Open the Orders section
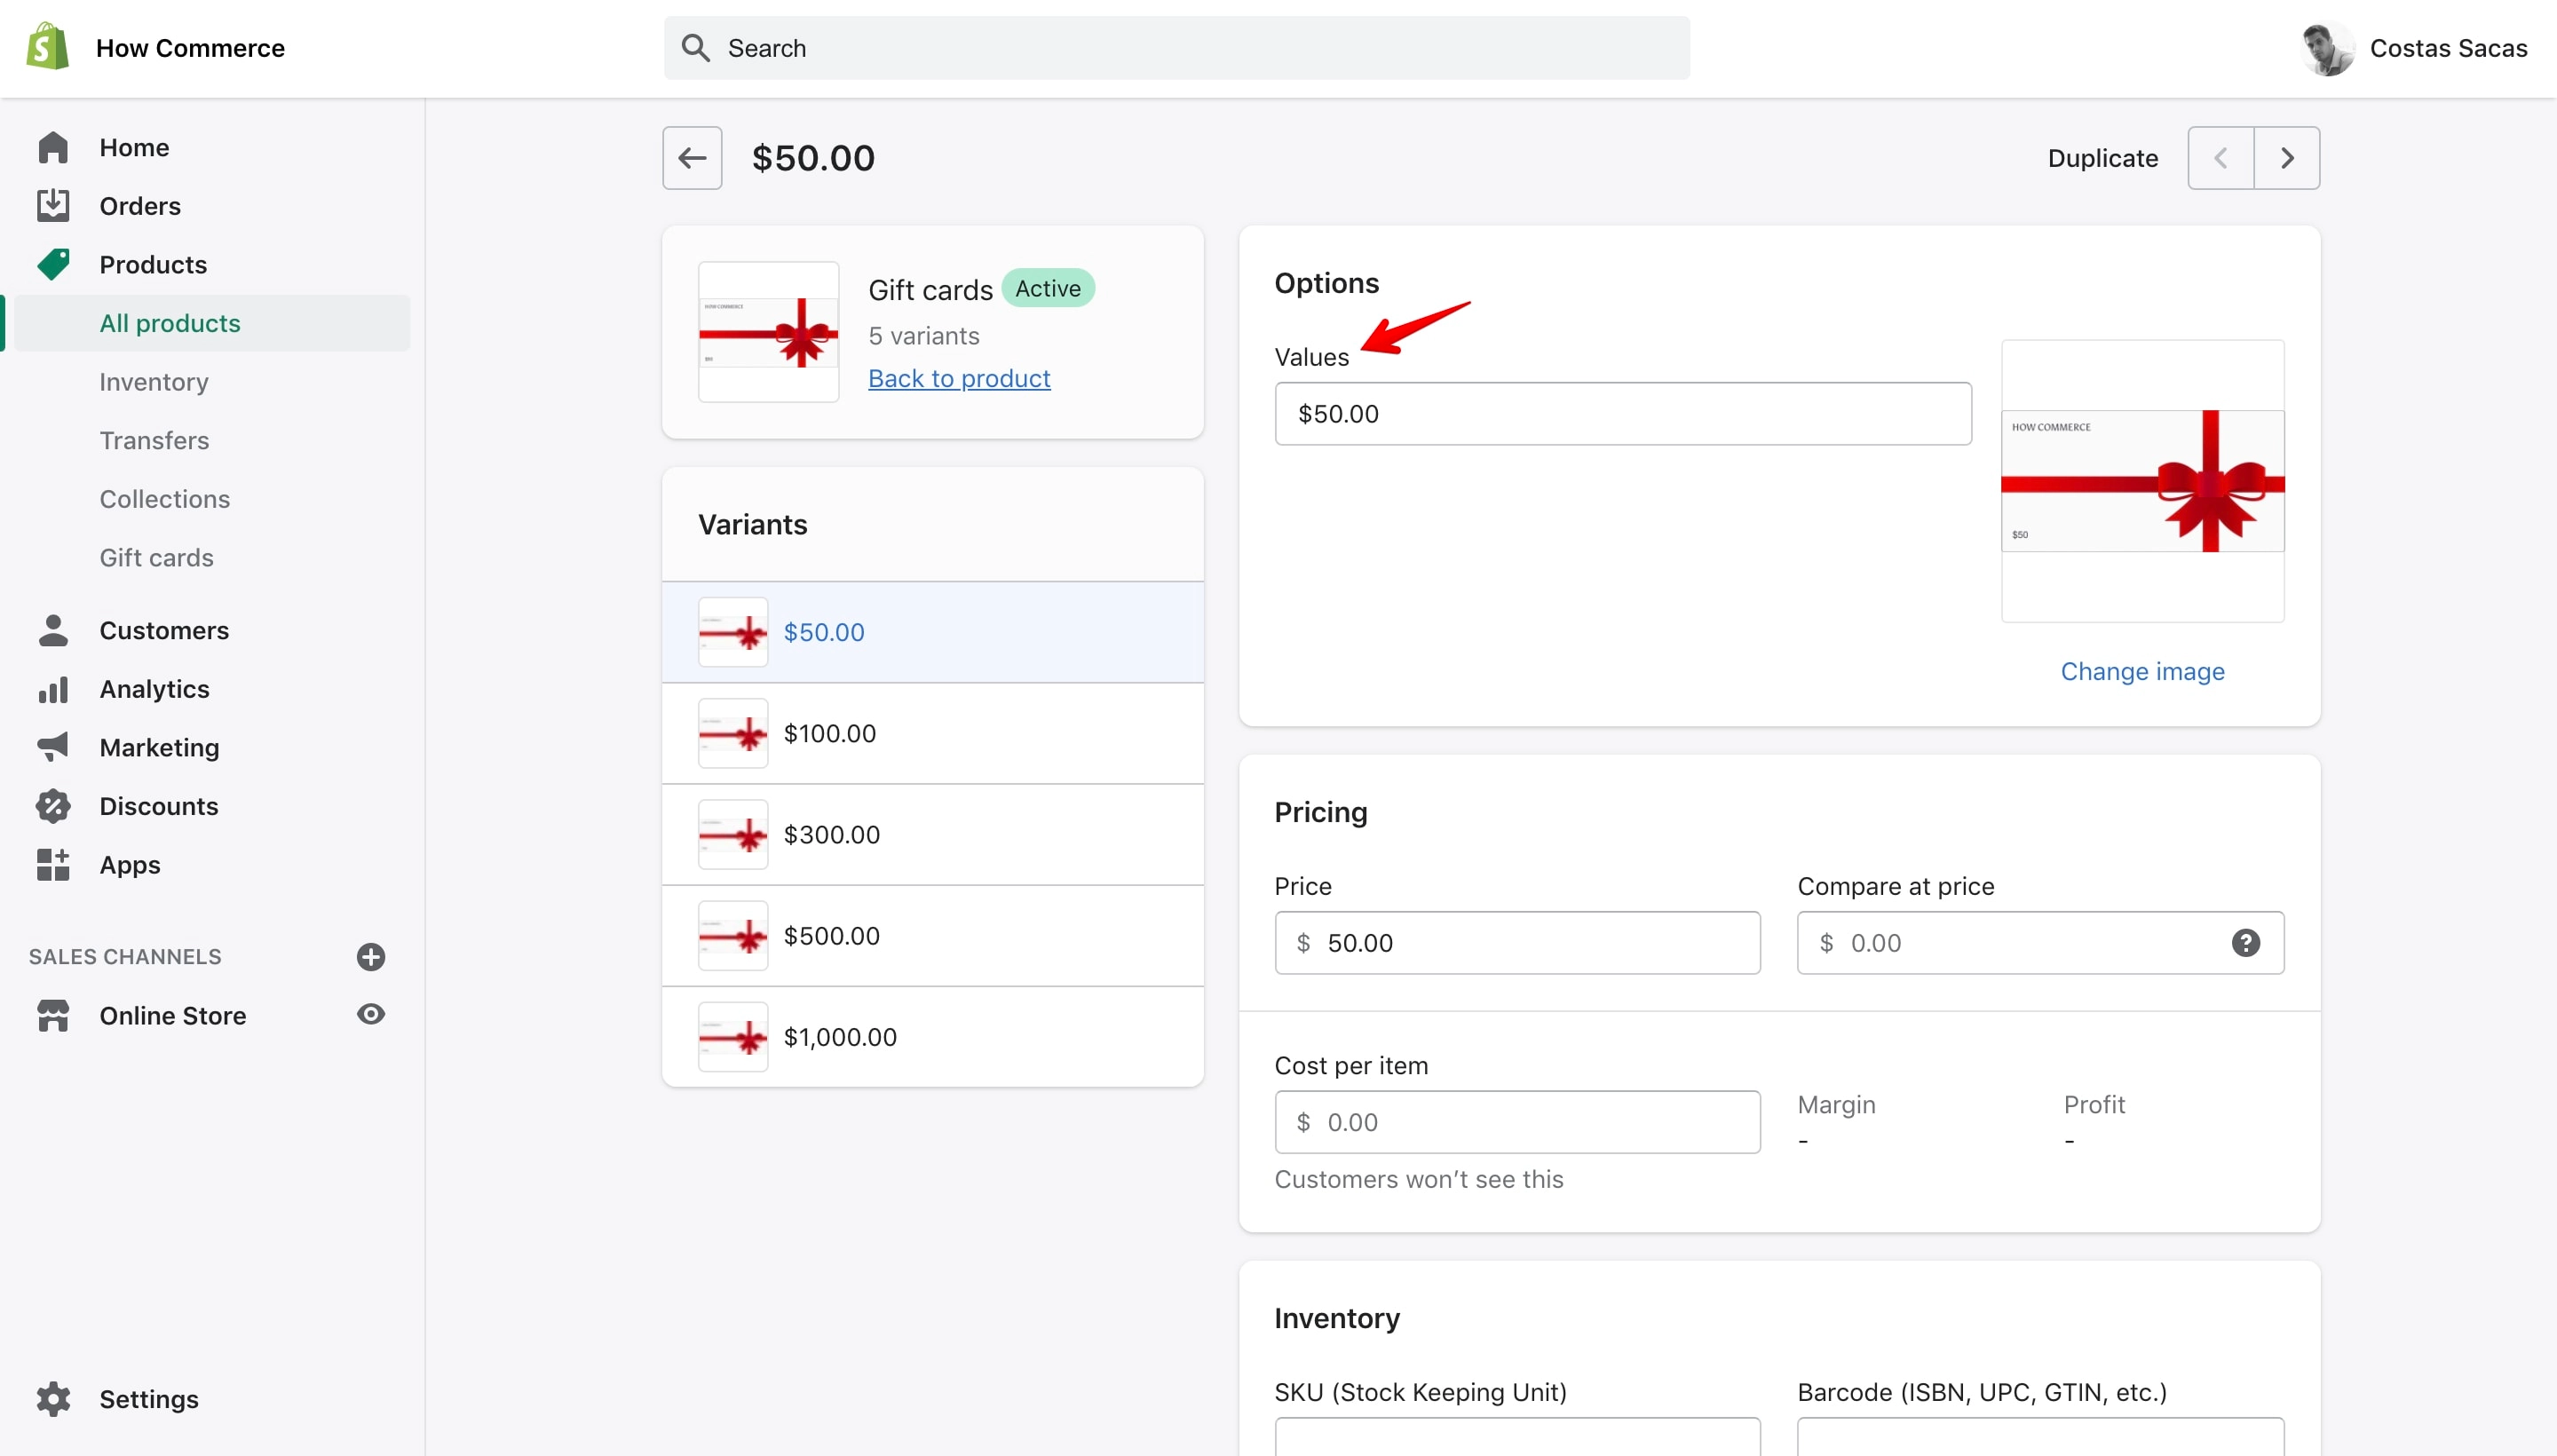This screenshot has width=2557, height=1456. pyautogui.click(x=140, y=206)
